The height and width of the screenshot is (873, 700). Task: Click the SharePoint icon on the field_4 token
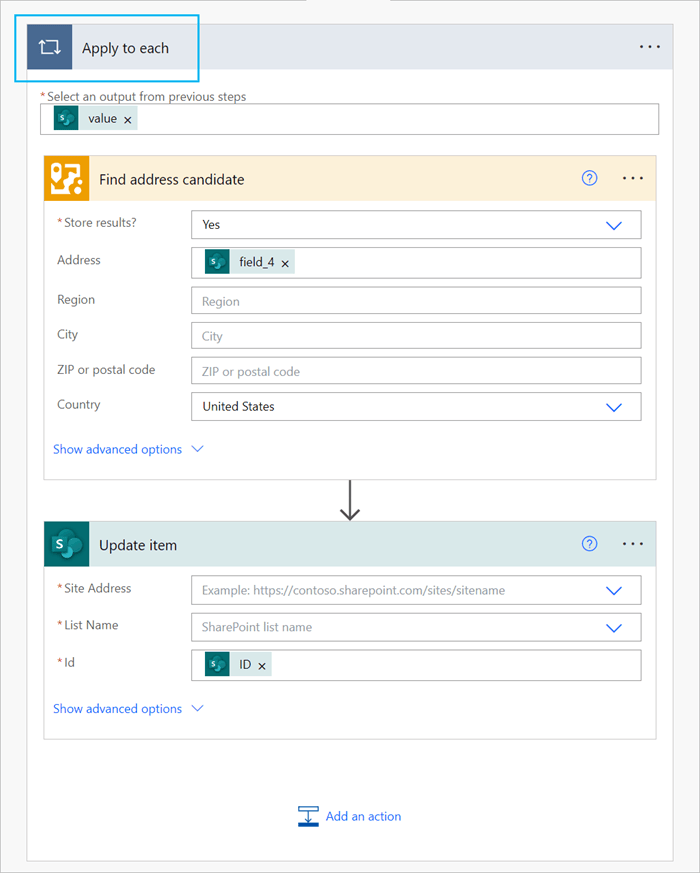click(216, 262)
